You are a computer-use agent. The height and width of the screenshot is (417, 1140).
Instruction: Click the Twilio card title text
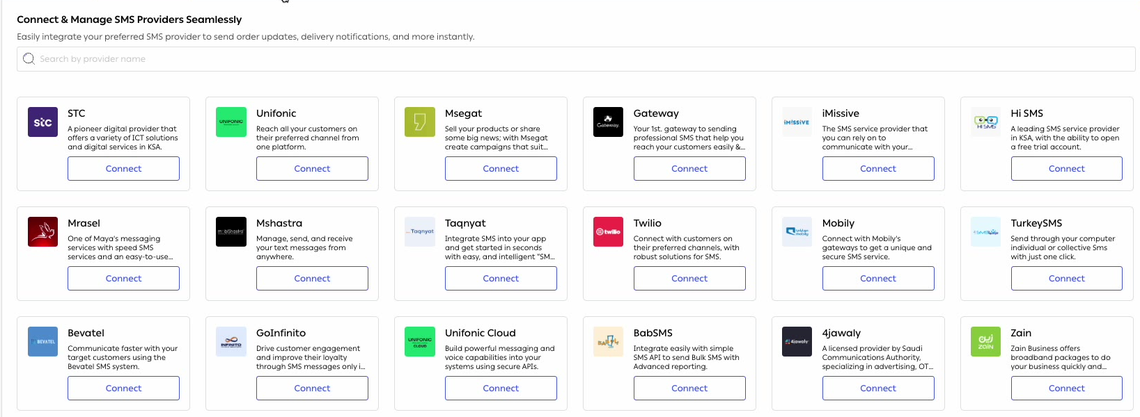pyautogui.click(x=647, y=223)
